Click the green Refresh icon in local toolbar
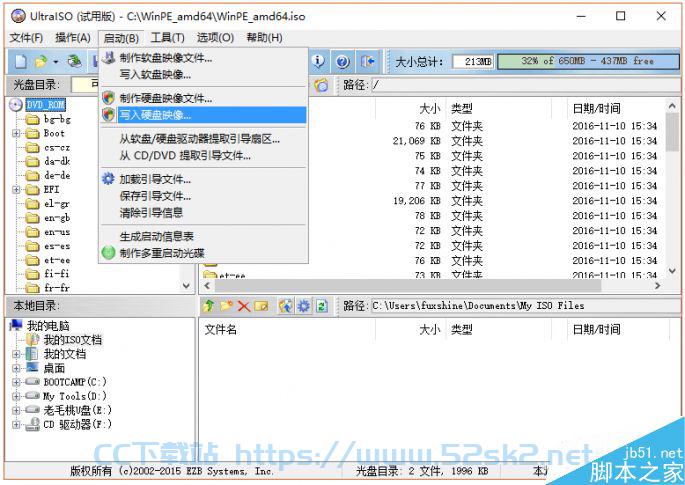The height and width of the screenshot is (485, 685). [x=322, y=306]
